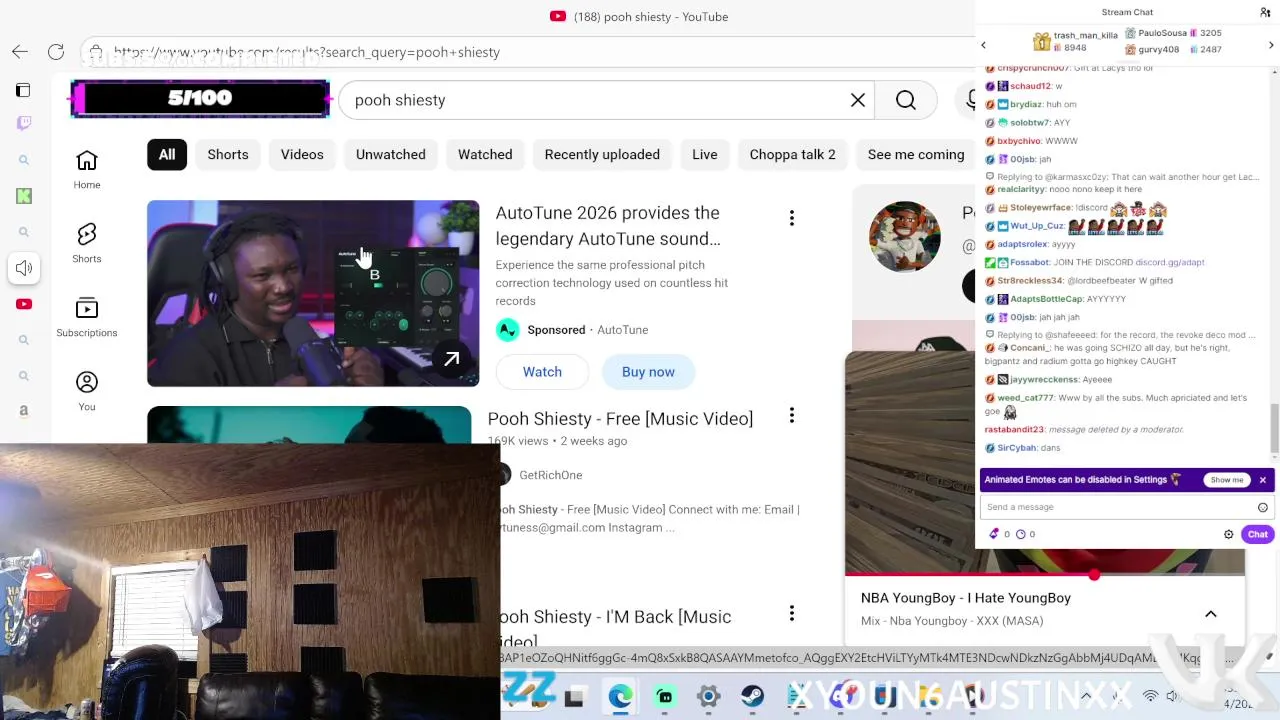This screenshot has width=1280, height=720.
Task: Run search with the magnifying glass button
Action: tap(906, 100)
